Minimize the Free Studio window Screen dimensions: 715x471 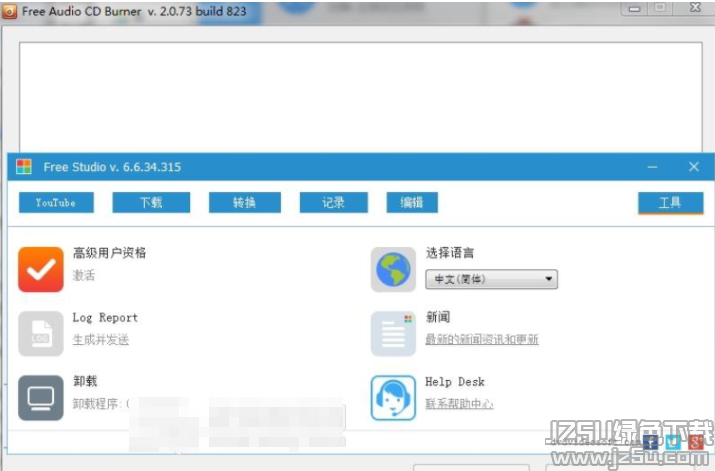(653, 167)
